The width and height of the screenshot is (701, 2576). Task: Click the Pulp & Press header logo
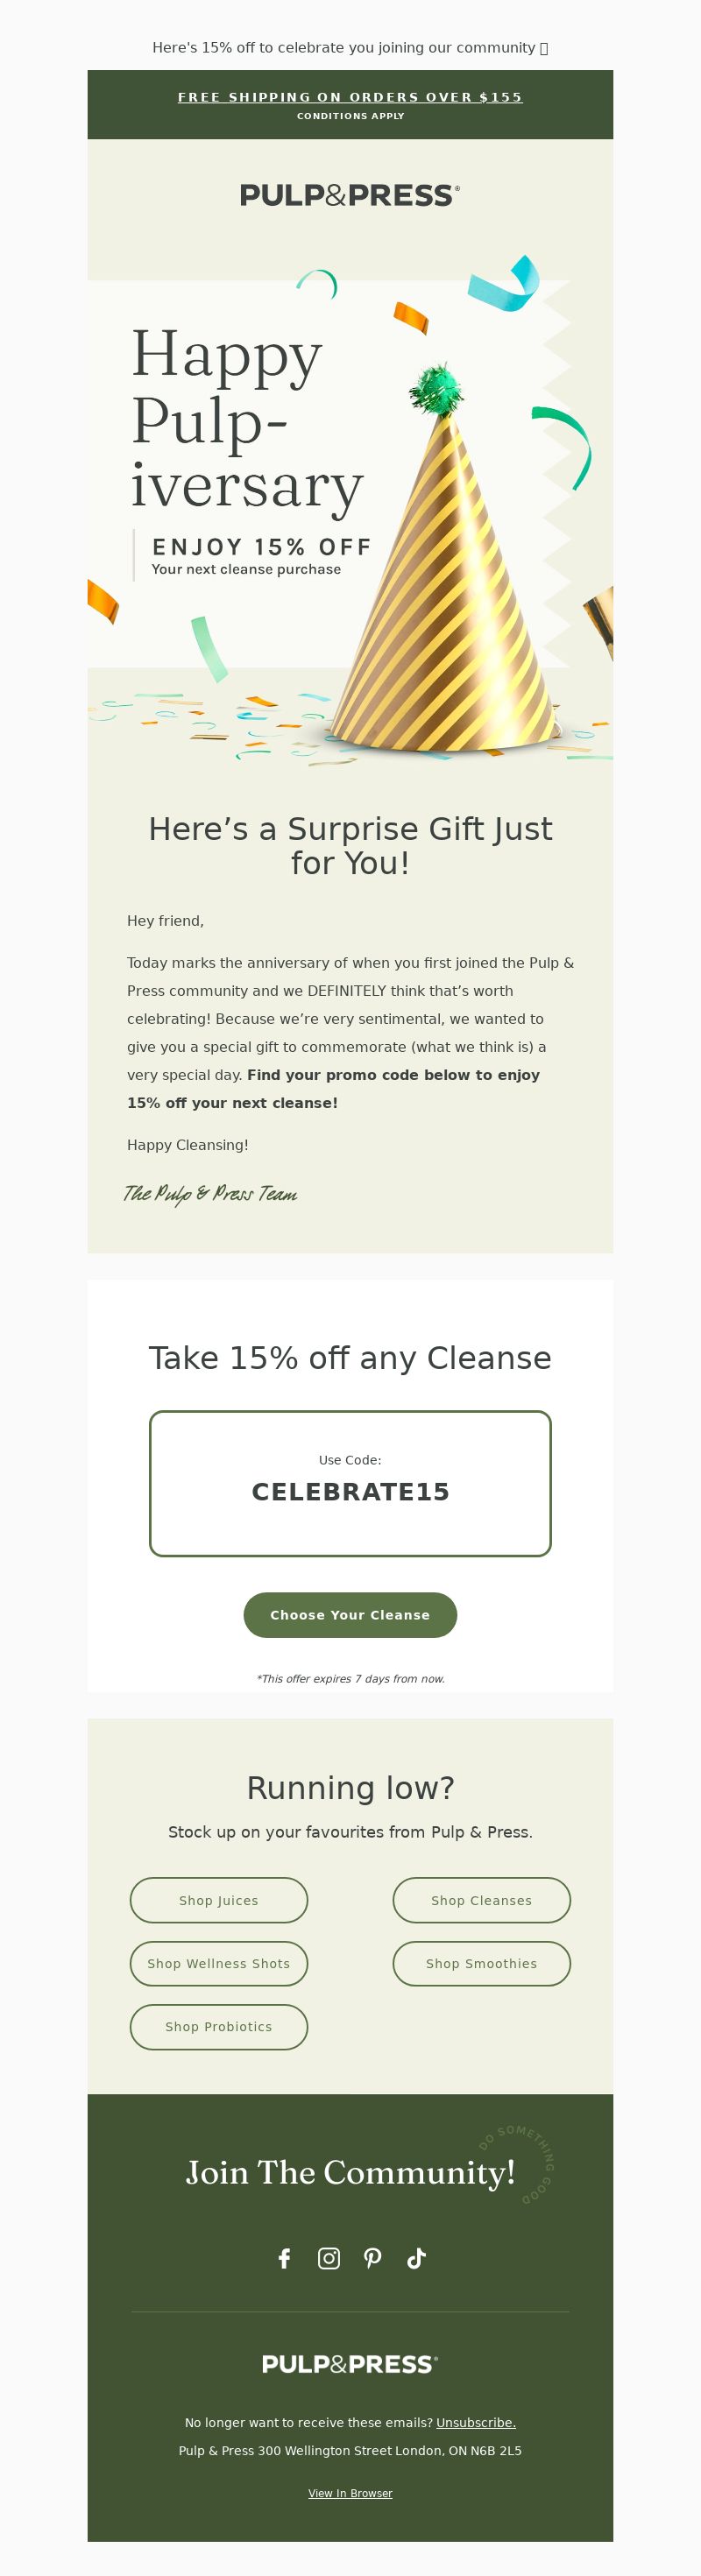tap(350, 195)
